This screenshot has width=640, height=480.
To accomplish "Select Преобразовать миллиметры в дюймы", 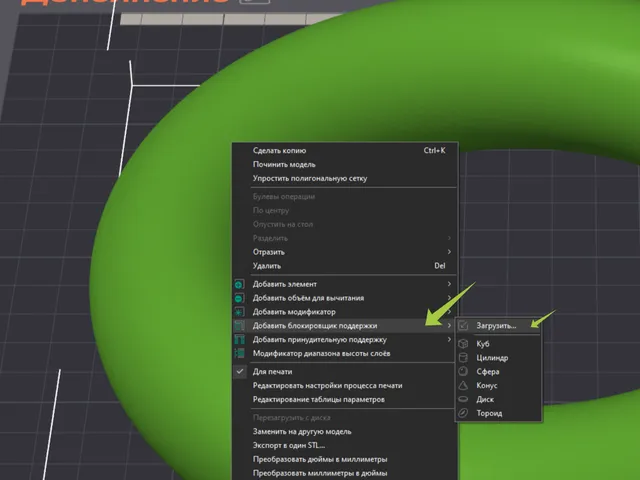I will pos(345,473).
